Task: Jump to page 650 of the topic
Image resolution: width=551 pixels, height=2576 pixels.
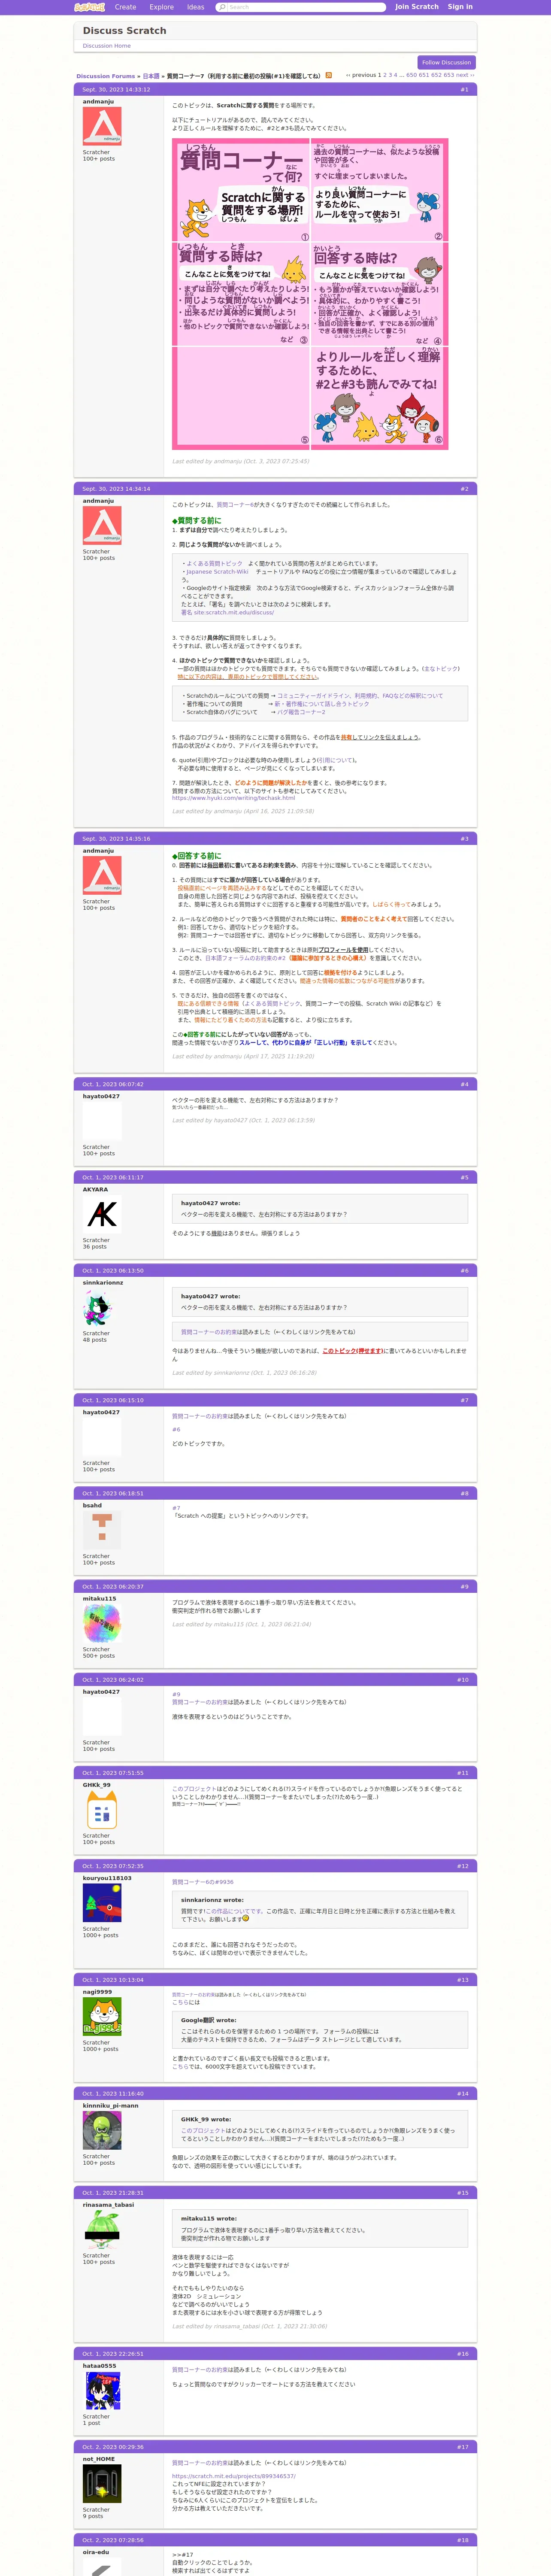Action: click(412, 75)
